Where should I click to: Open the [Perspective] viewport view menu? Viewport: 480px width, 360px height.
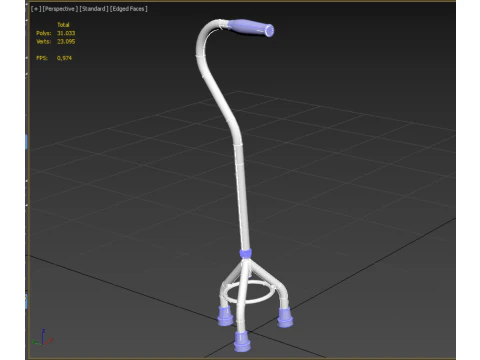pos(60,9)
